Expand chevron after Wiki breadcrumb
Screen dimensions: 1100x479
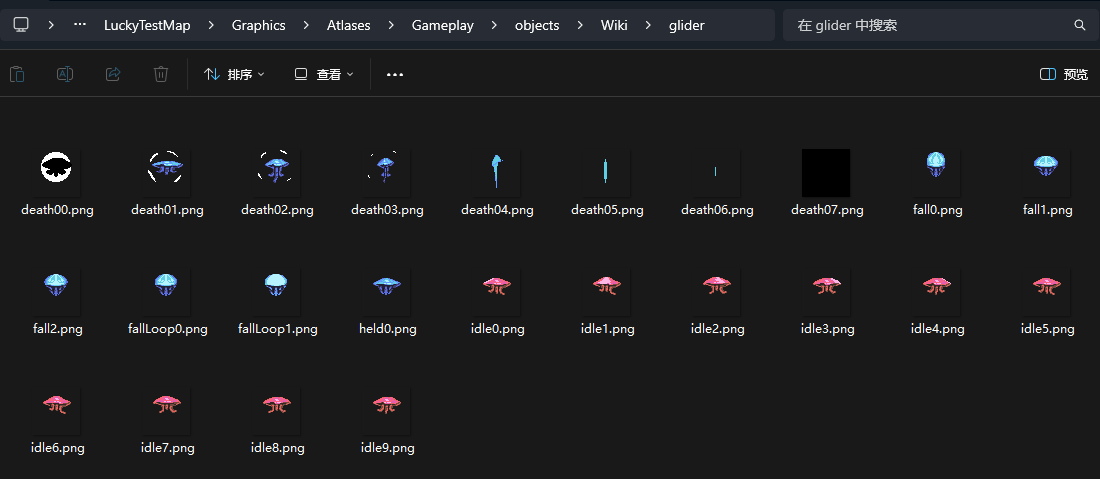(648, 25)
